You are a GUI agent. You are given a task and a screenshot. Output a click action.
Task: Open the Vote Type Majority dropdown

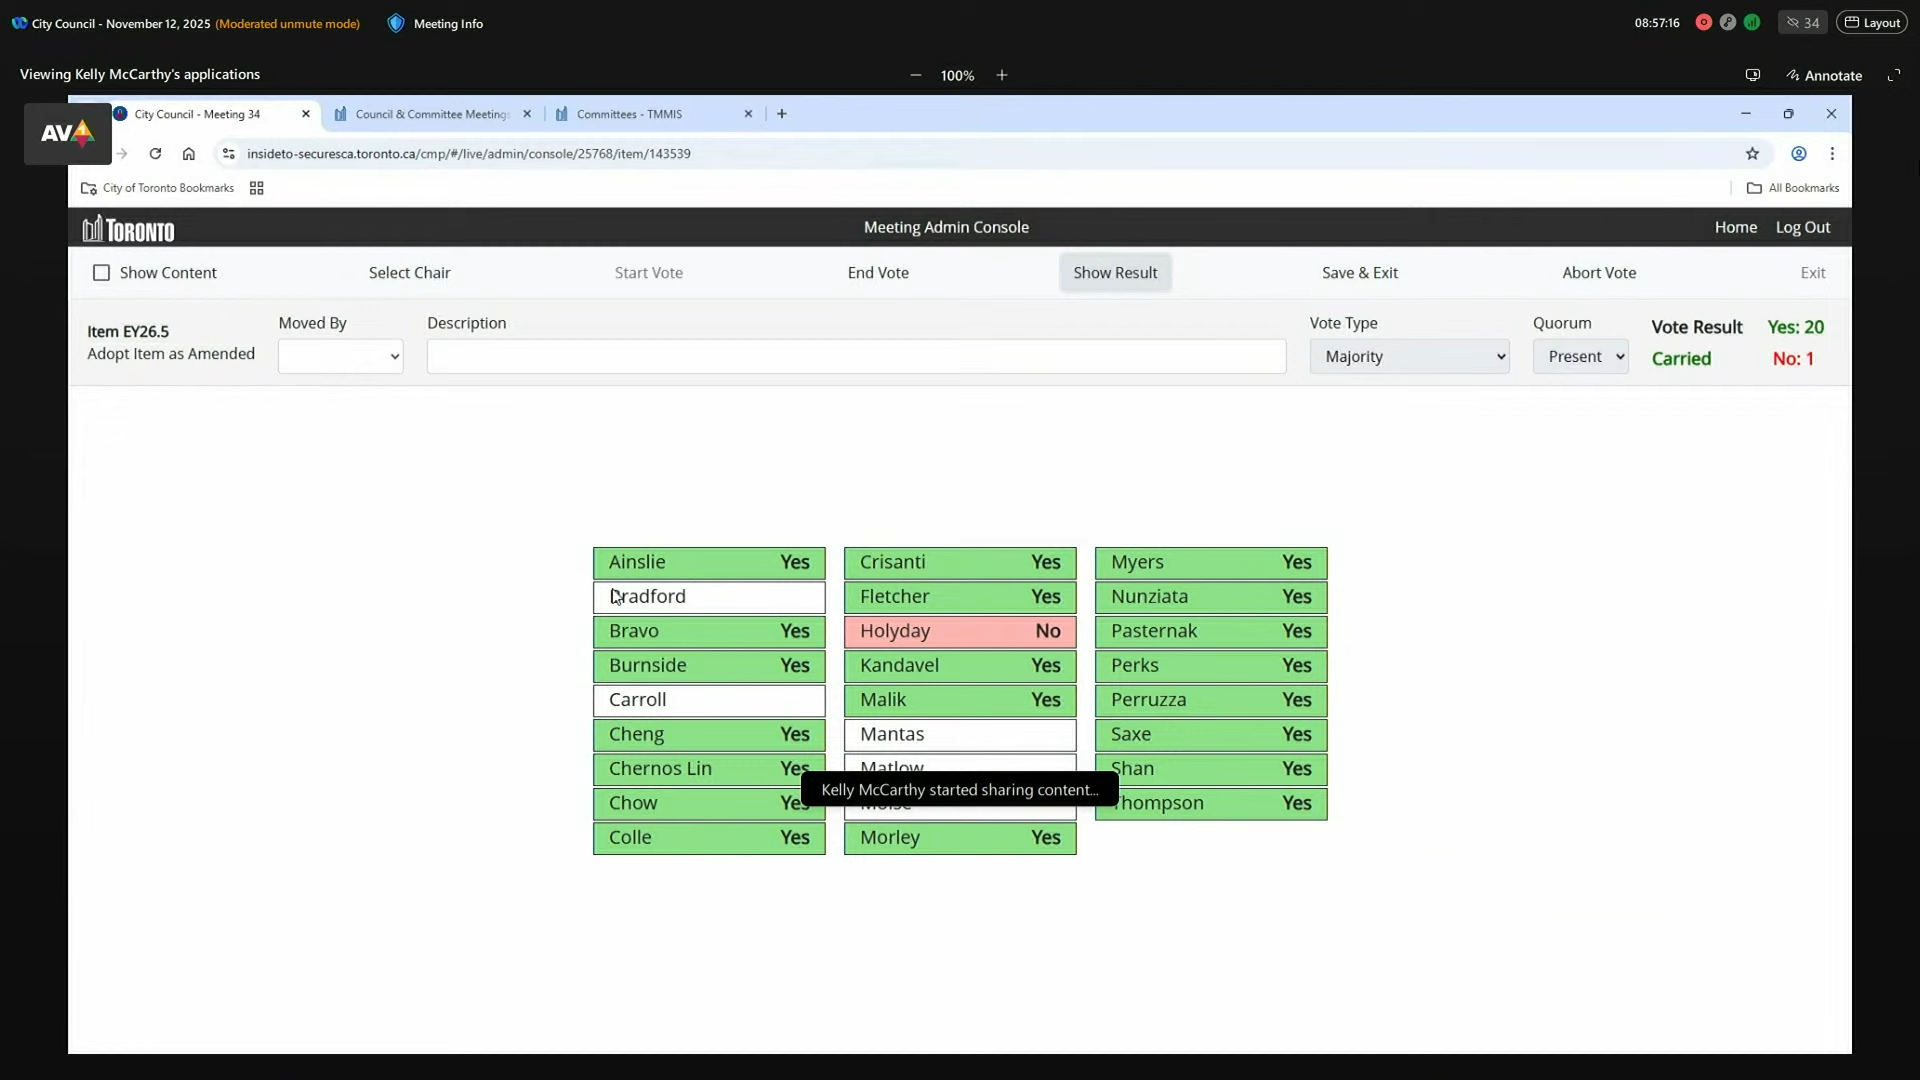tap(1410, 356)
